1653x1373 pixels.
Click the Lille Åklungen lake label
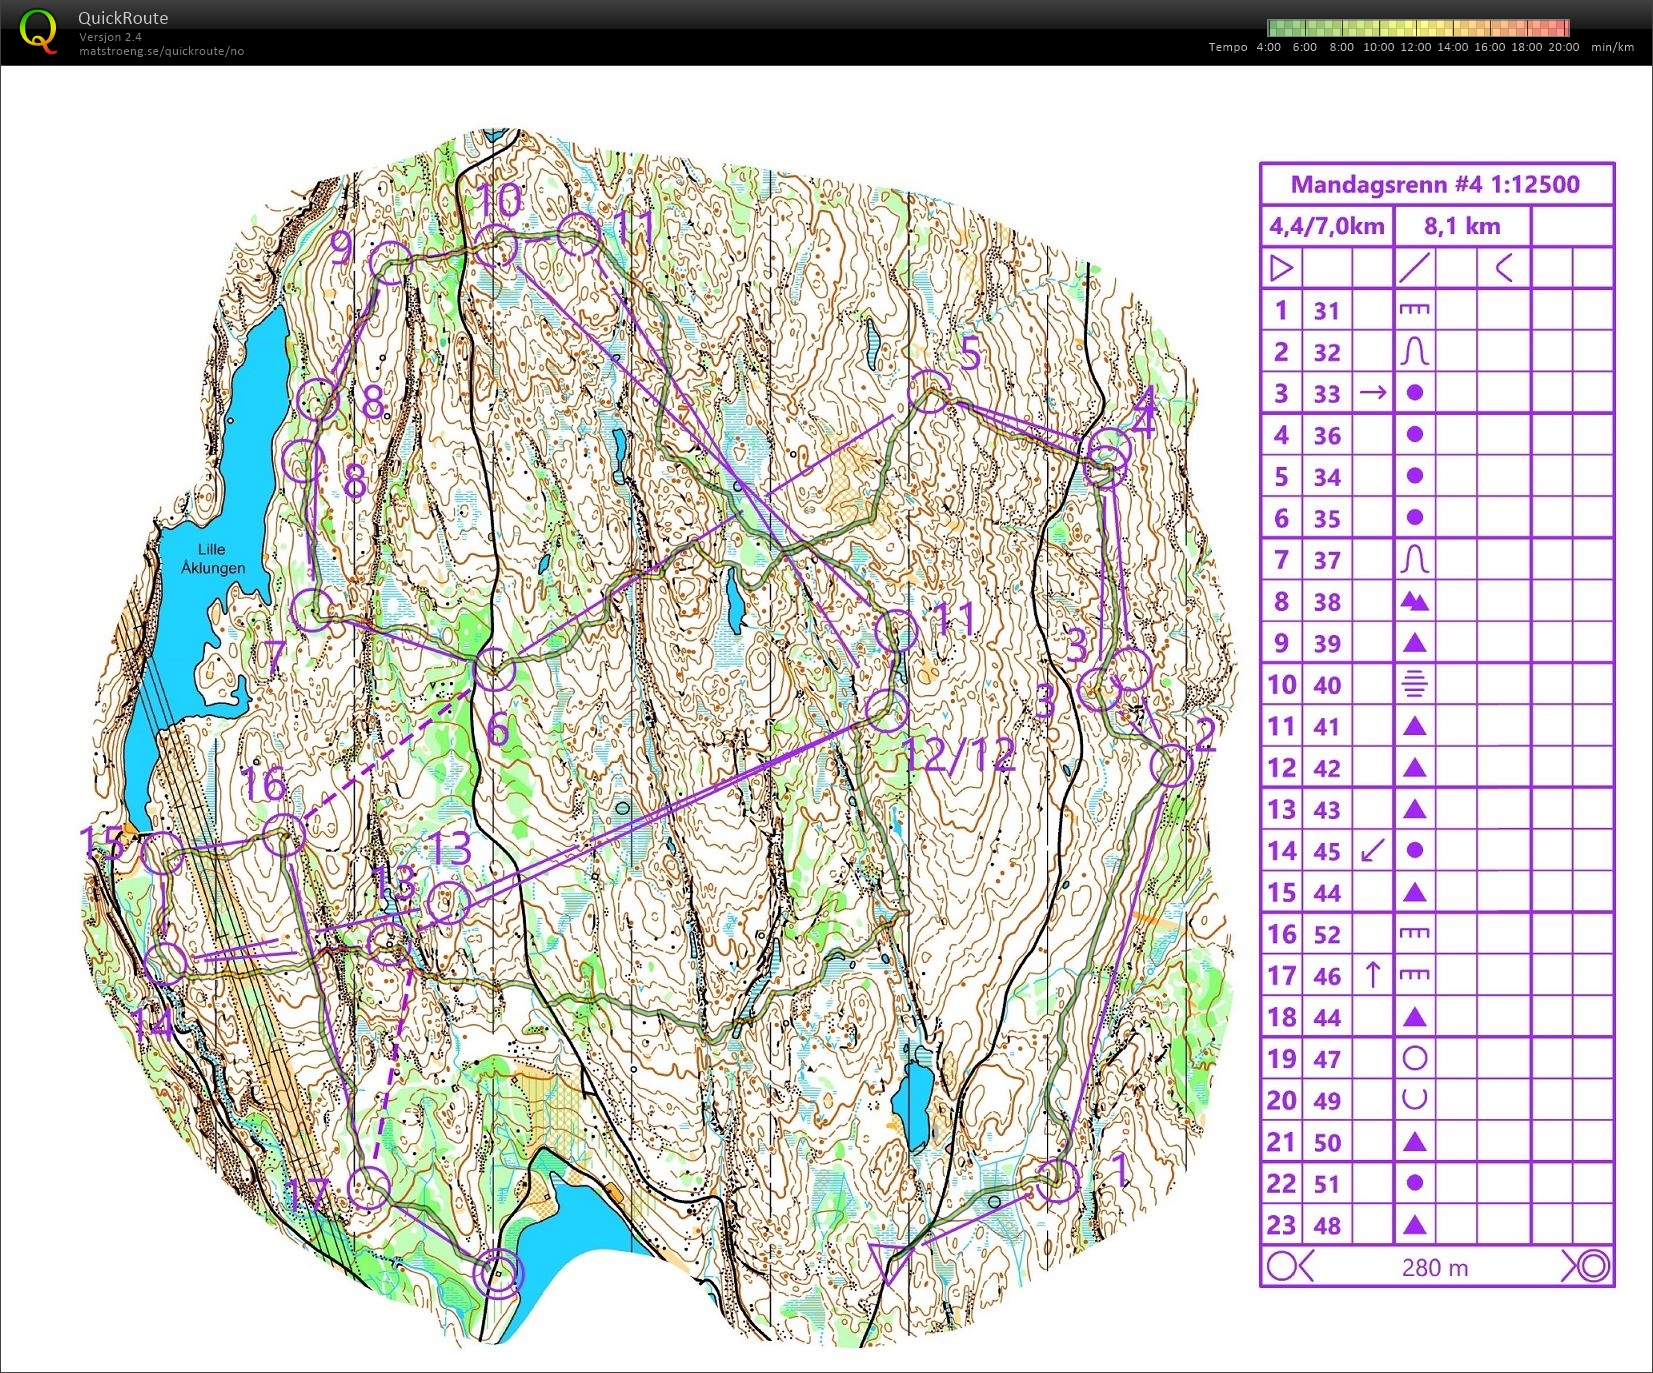(x=212, y=558)
